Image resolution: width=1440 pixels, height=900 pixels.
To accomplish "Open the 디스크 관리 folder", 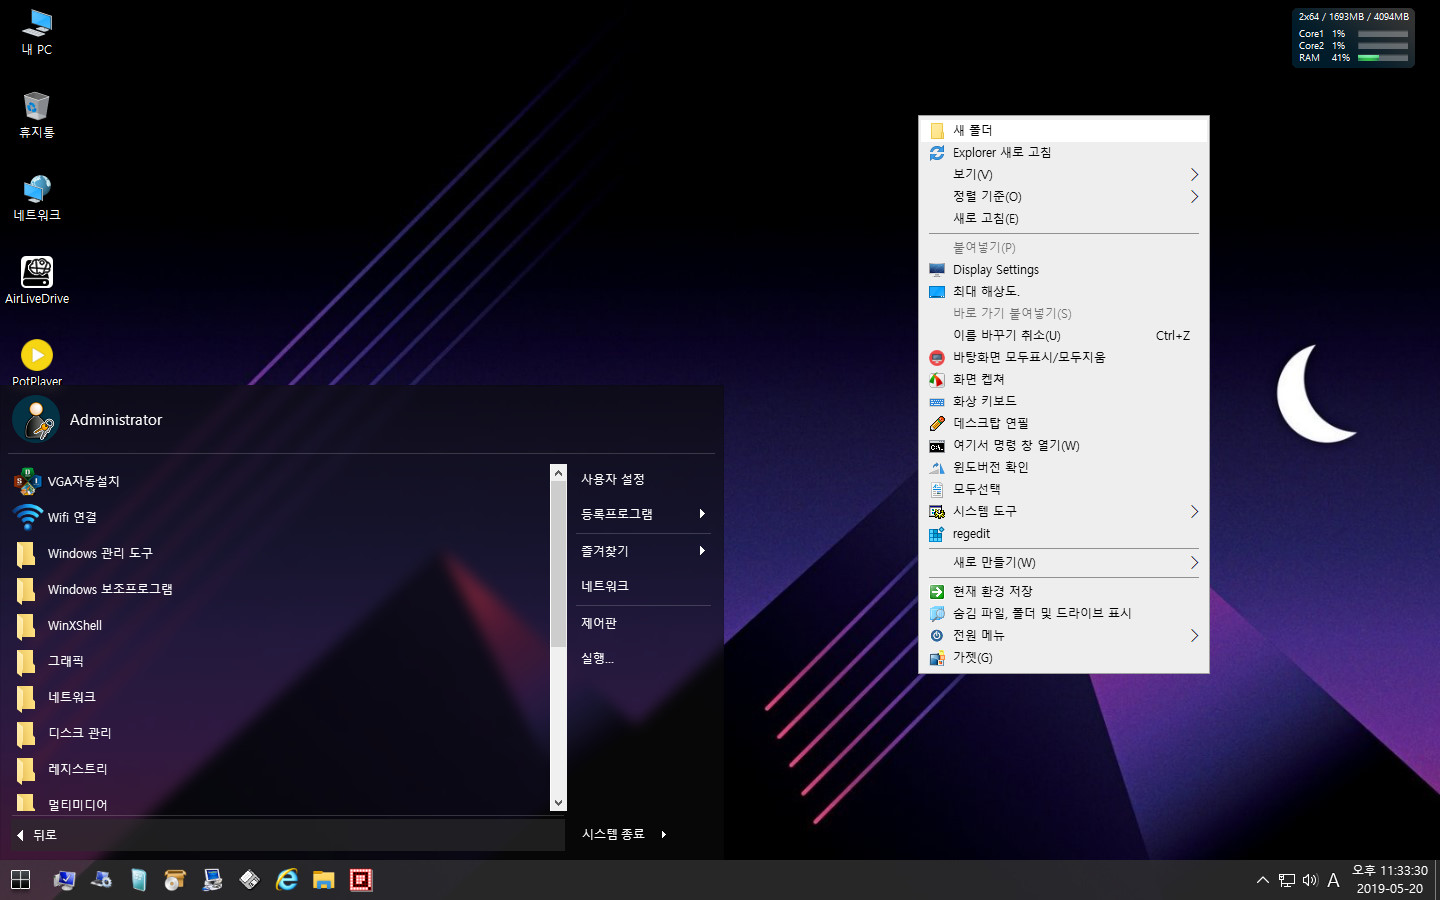I will coord(280,733).
